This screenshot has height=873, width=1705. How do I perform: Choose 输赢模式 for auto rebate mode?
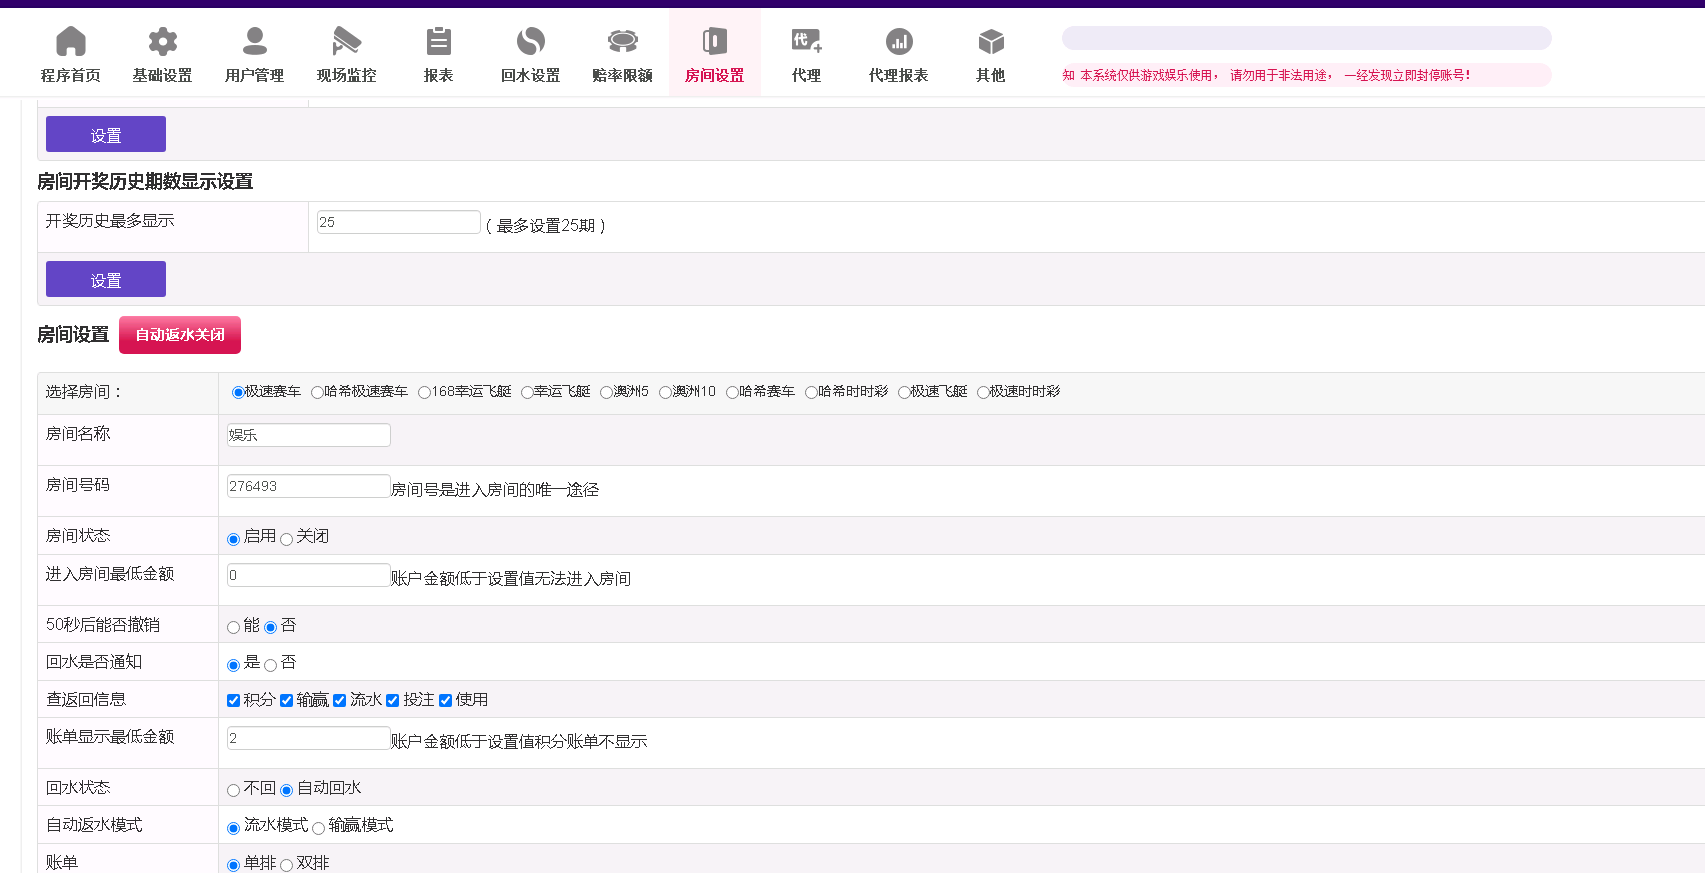[x=319, y=828]
